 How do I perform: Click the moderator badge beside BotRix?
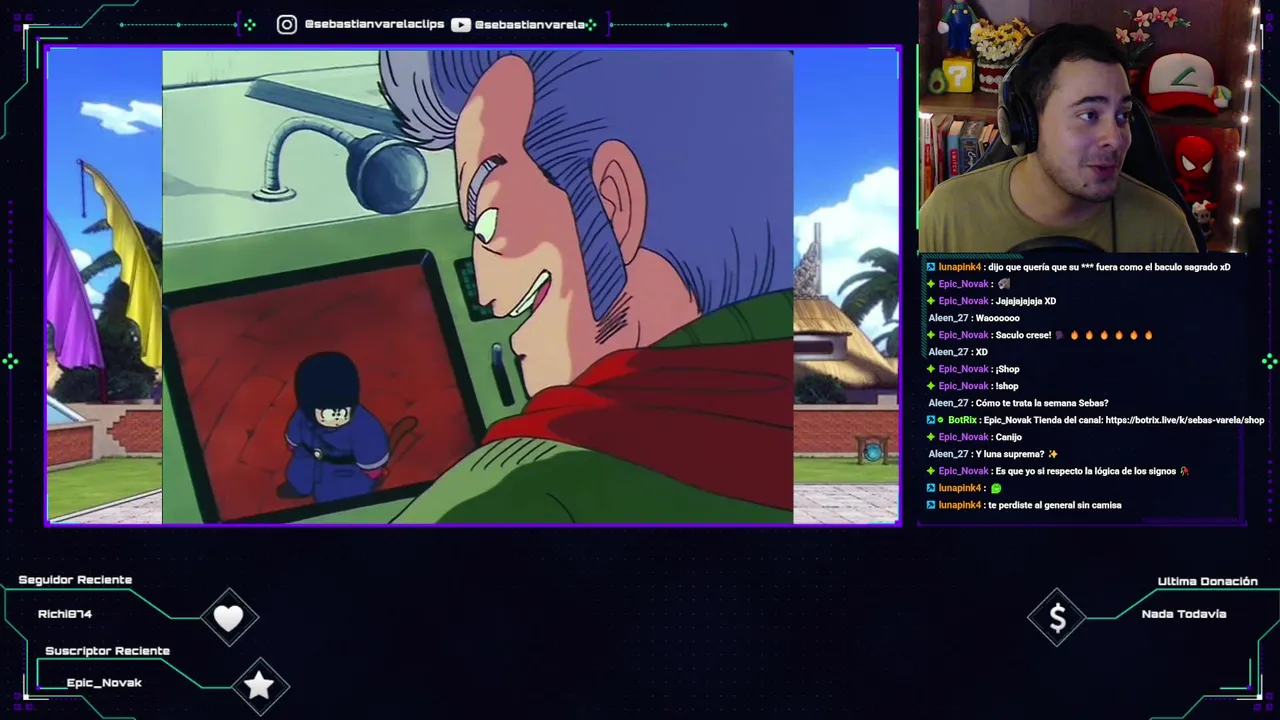[x=931, y=420]
